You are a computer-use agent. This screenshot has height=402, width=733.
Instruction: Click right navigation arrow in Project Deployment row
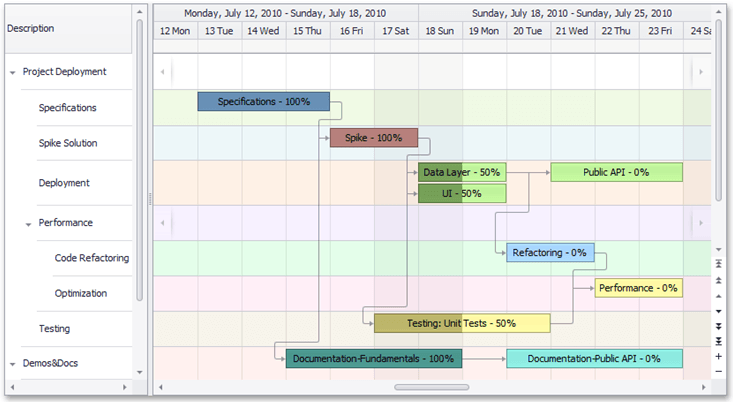pyautogui.click(x=701, y=72)
